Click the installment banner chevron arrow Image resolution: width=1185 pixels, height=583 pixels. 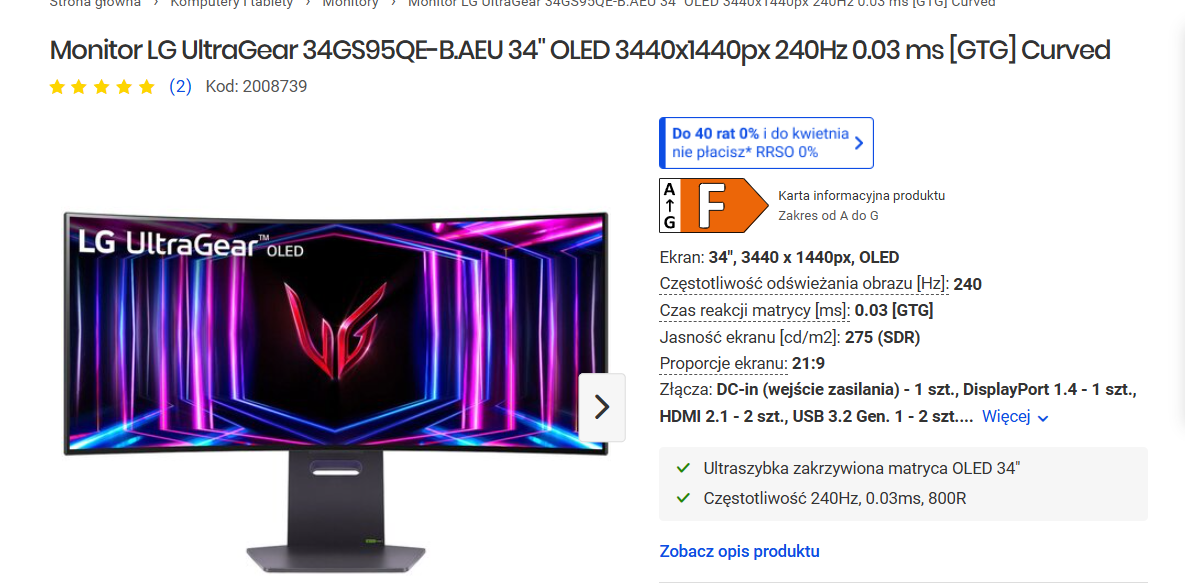(859, 143)
